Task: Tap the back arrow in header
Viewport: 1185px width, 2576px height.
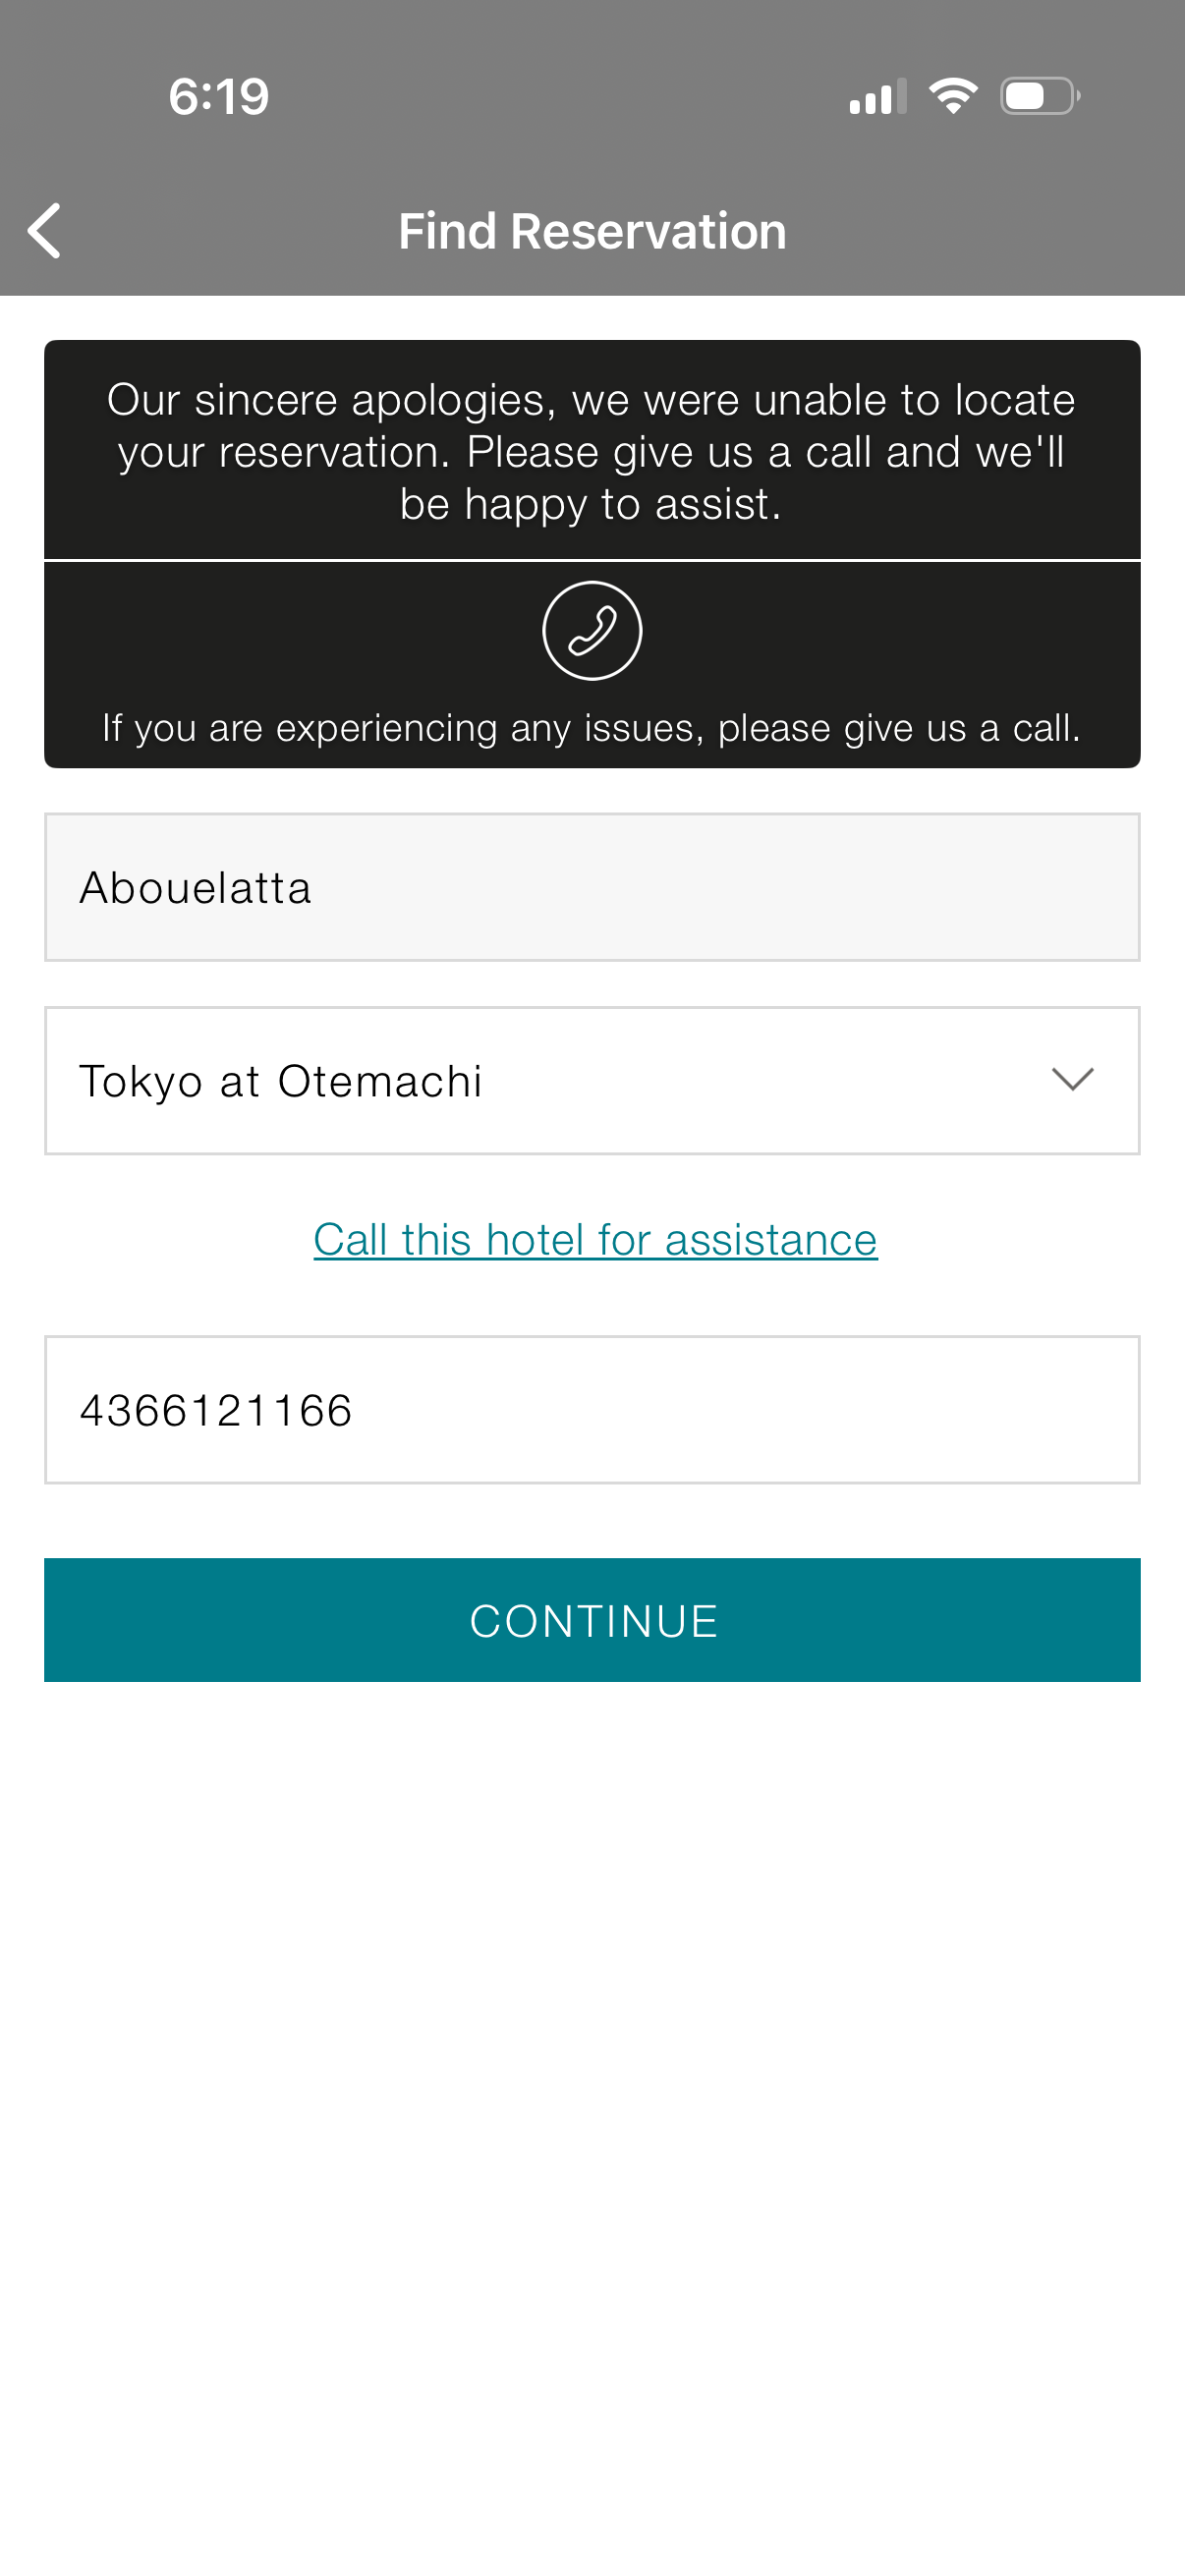Action: tap(45, 231)
